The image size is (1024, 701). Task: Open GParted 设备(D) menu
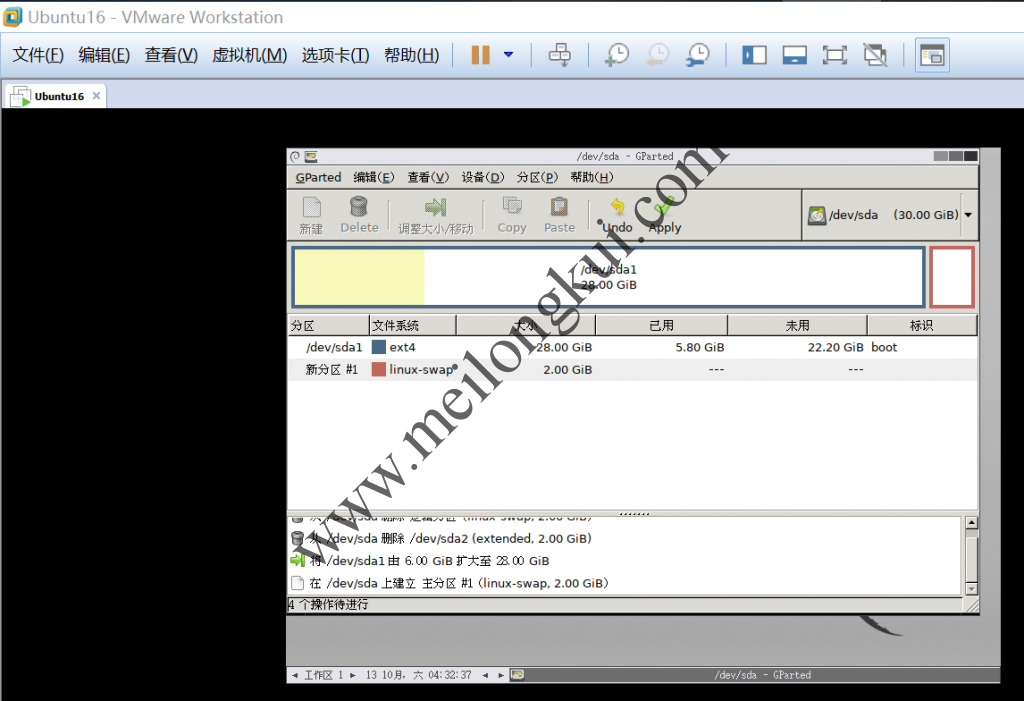coord(483,177)
